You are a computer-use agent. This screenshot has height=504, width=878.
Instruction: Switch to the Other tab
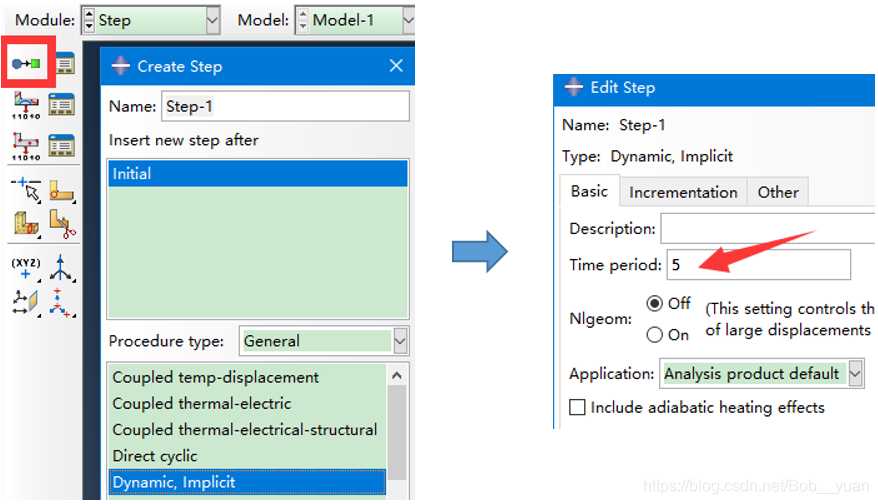[x=777, y=192]
